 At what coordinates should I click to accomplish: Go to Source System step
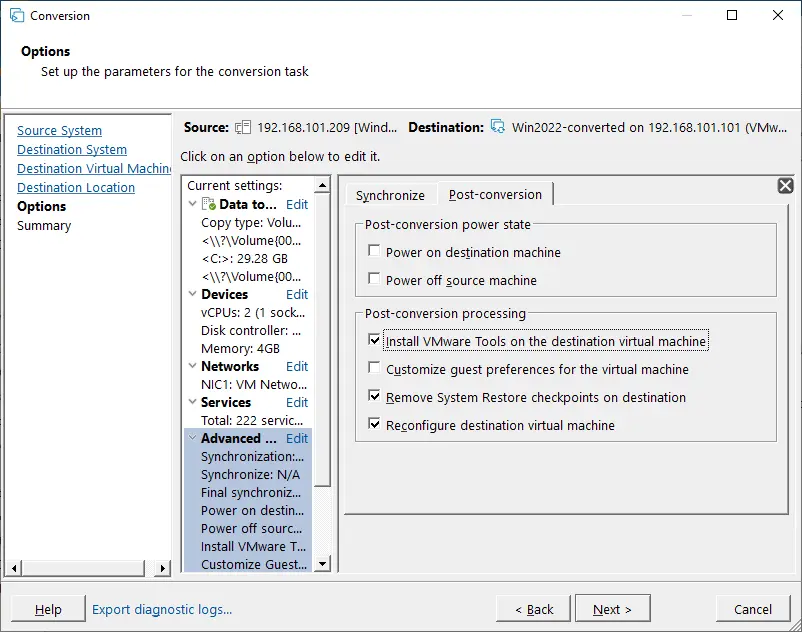[x=59, y=130]
